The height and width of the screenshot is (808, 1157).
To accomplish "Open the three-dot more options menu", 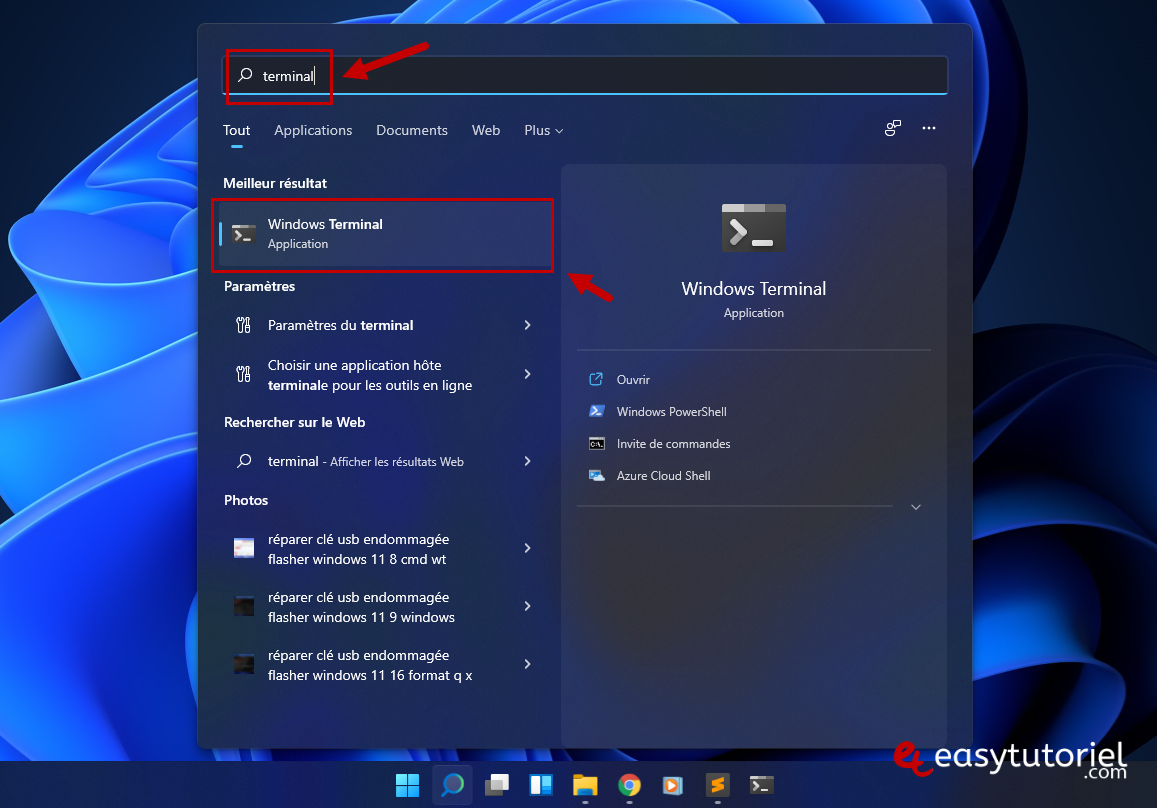I will click(928, 128).
